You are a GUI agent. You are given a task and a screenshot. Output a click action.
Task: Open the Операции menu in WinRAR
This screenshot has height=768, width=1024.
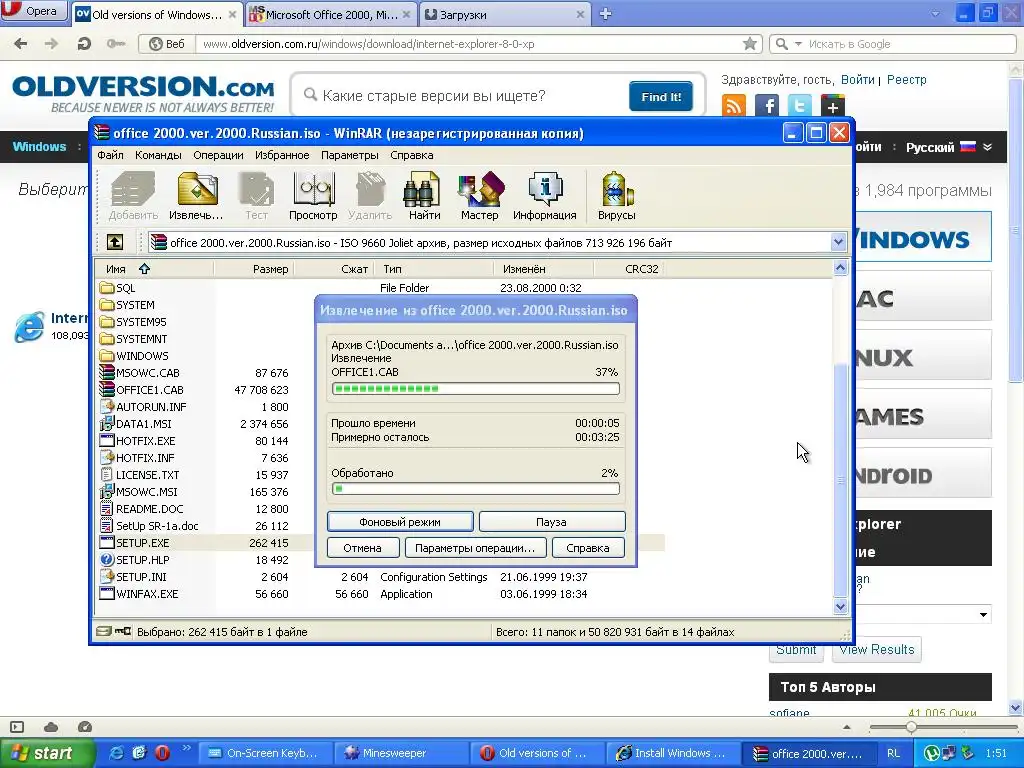point(218,155)
